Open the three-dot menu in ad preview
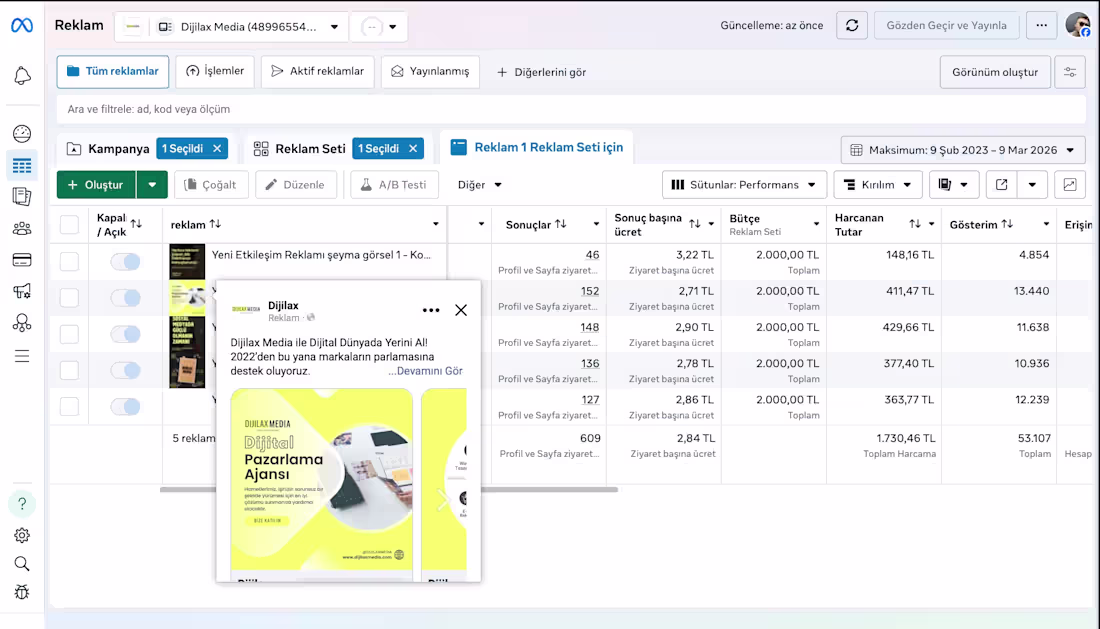1100x629 pixels. pyautogui.click(x=431, y=310)
